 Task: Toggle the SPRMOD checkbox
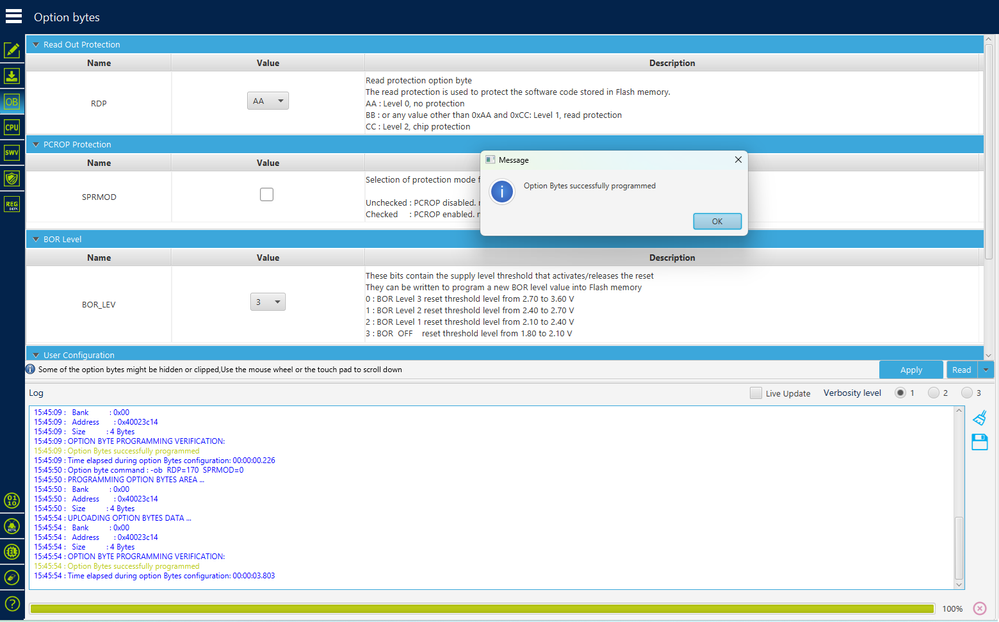coord(267,194)
